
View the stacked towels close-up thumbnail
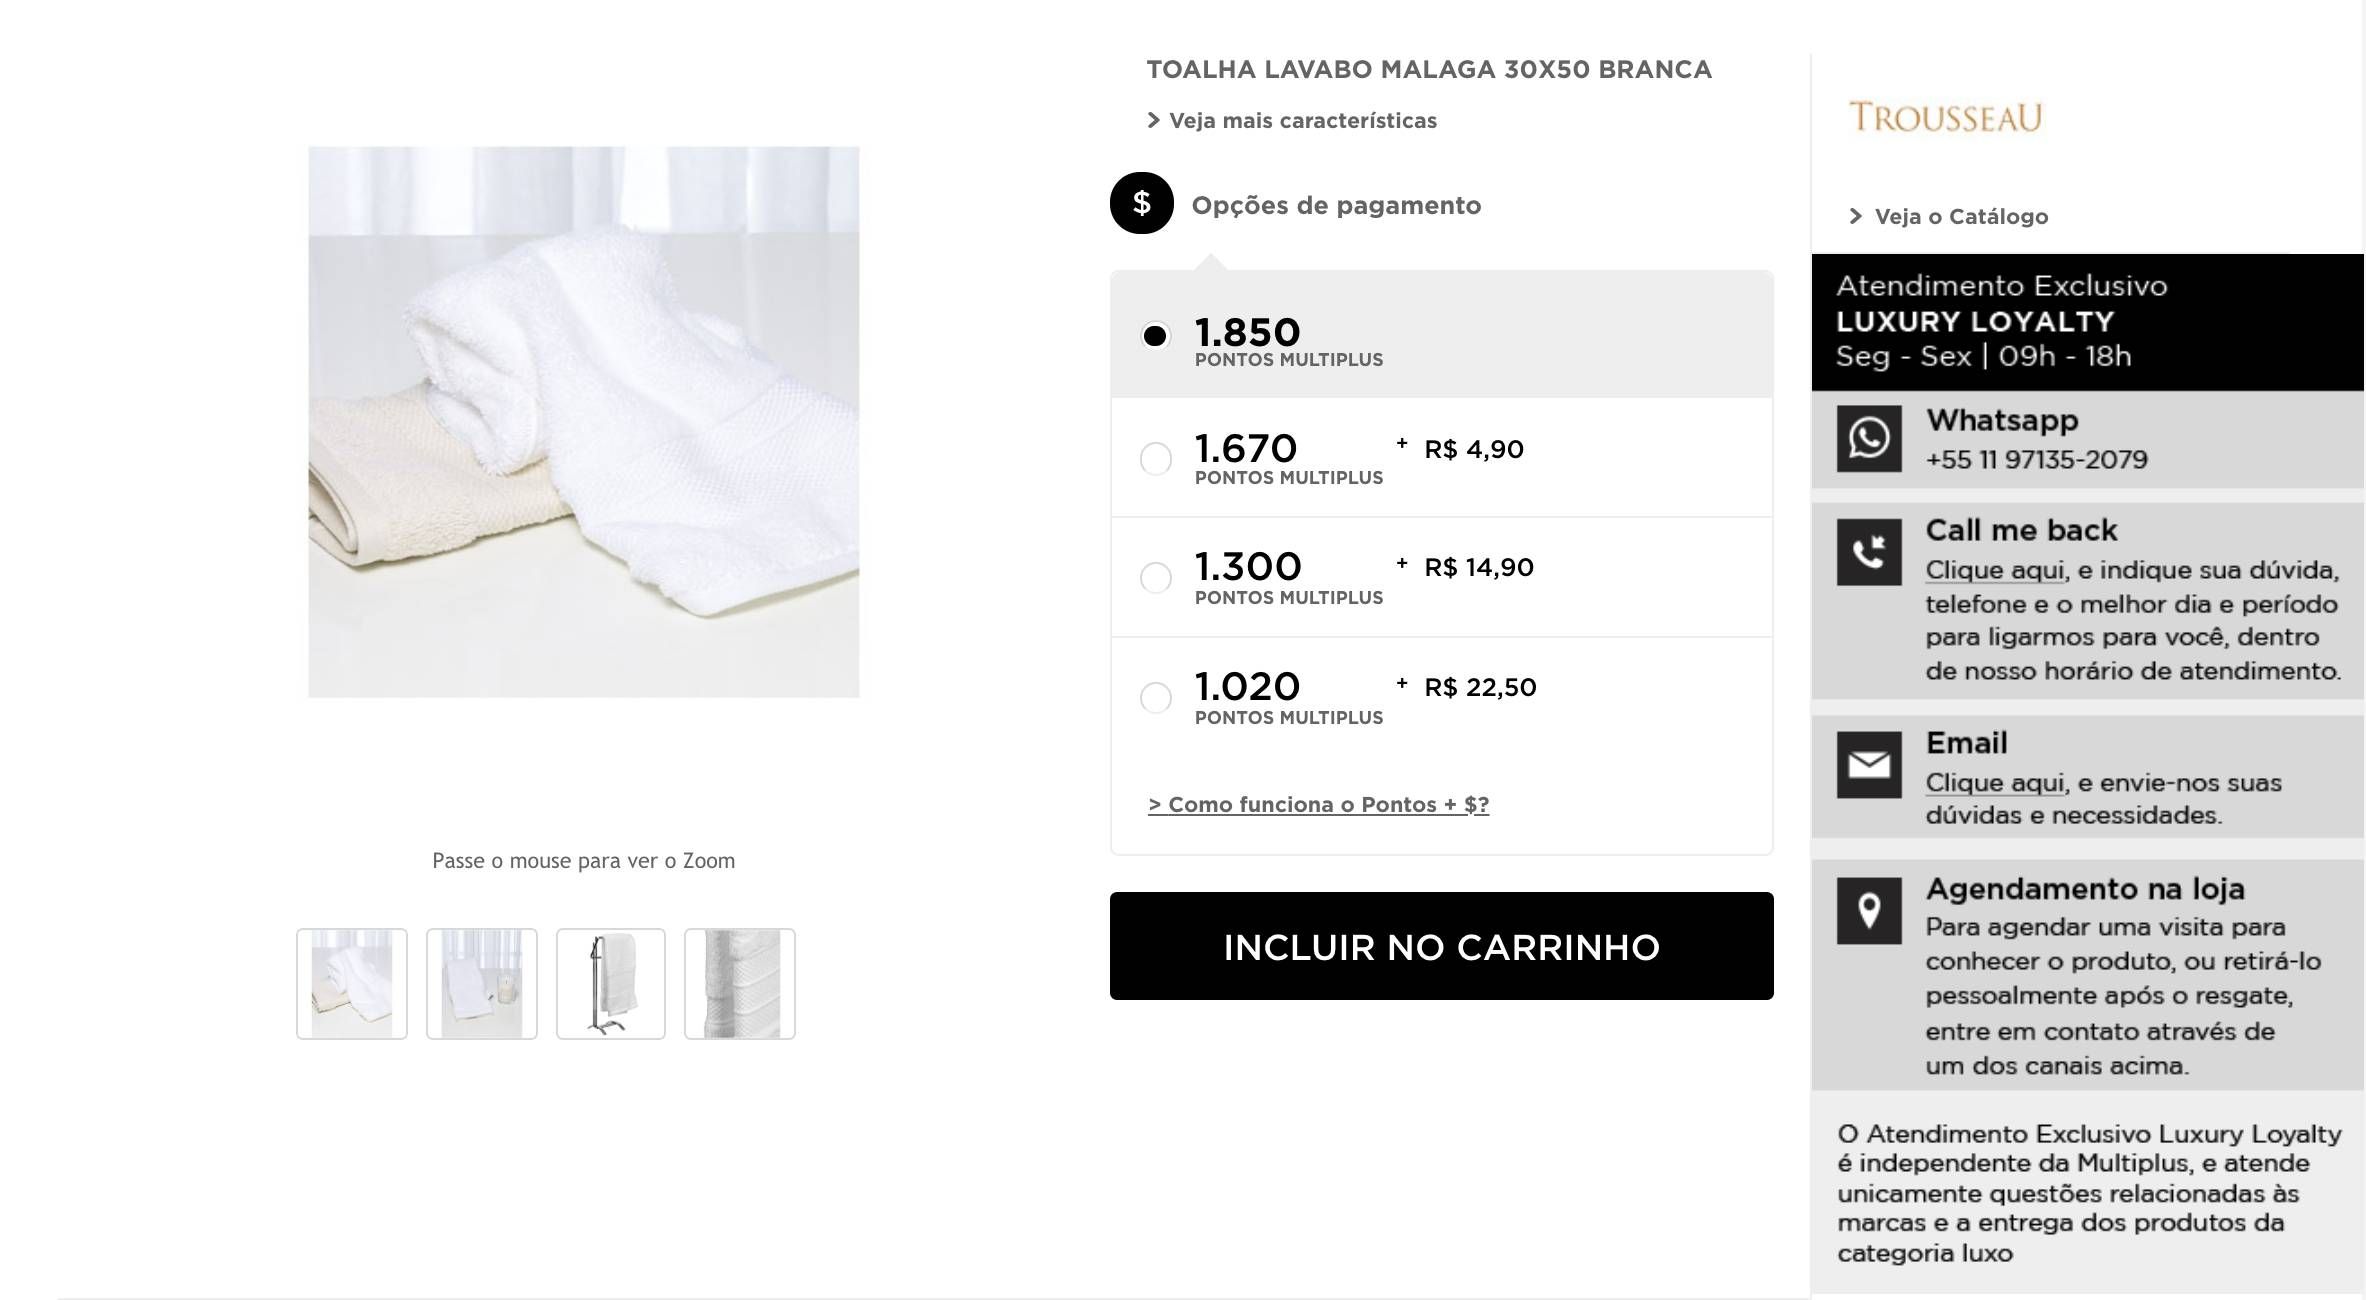pos(740,984)
